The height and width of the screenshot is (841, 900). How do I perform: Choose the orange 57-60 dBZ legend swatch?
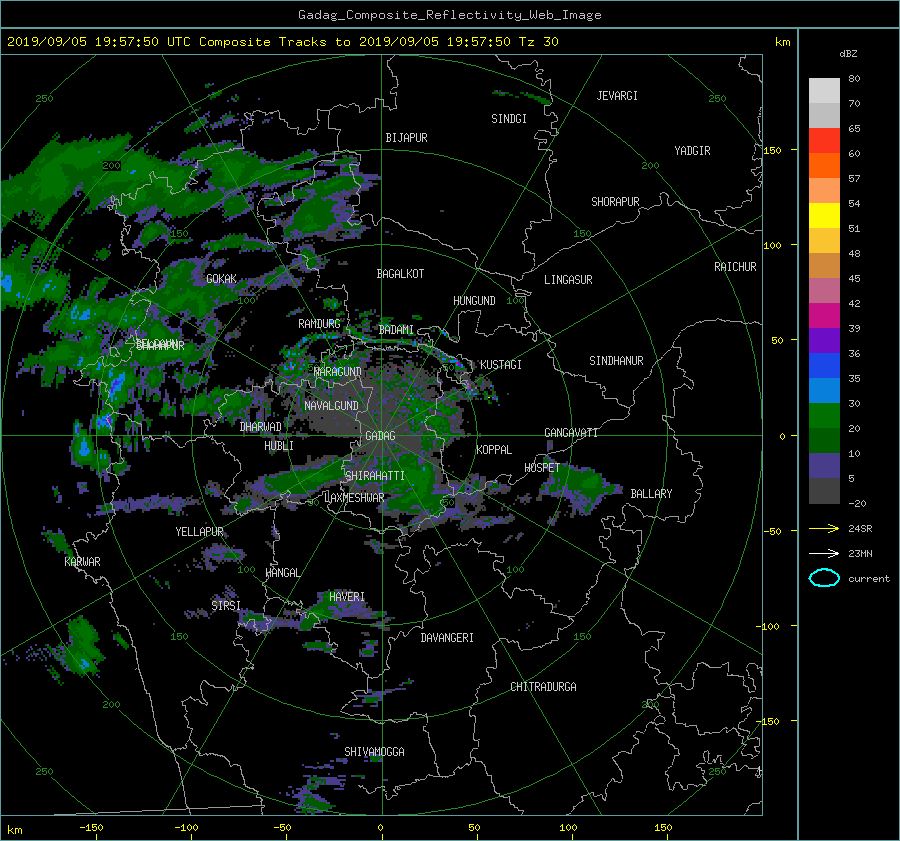(x=824, y=166)
